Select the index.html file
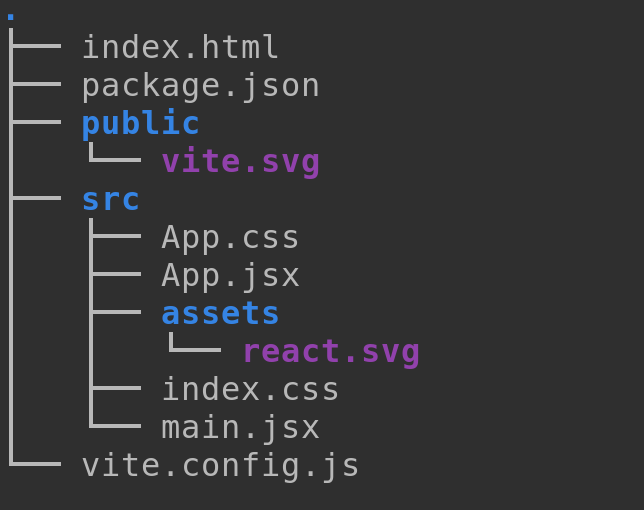This screenshot has width=644, height=510. click(x=180, y=48)
